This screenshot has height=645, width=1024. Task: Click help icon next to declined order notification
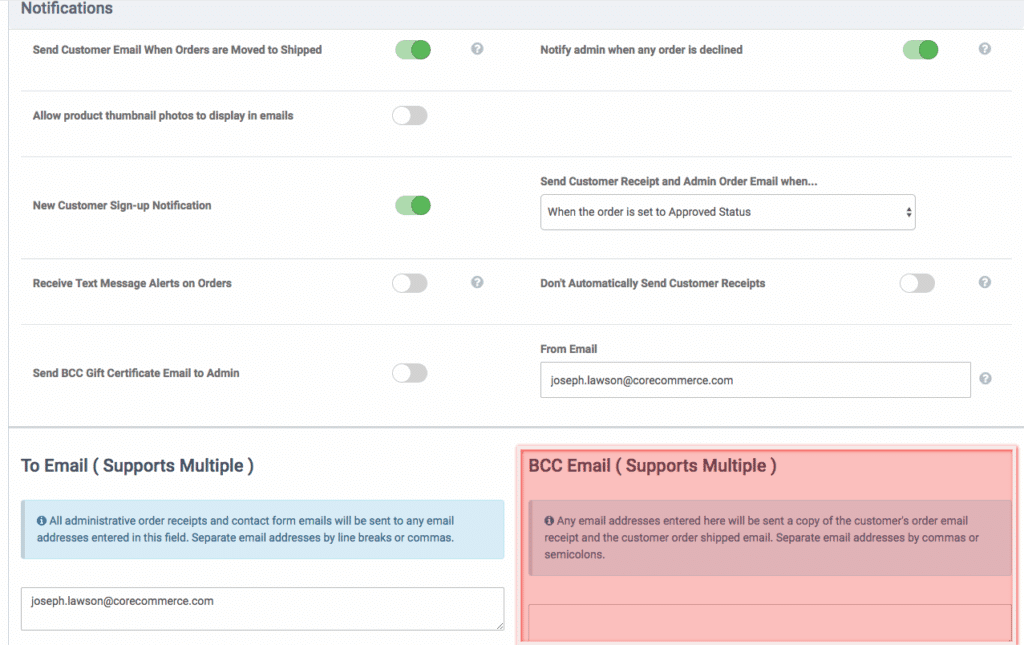point(984,49)
